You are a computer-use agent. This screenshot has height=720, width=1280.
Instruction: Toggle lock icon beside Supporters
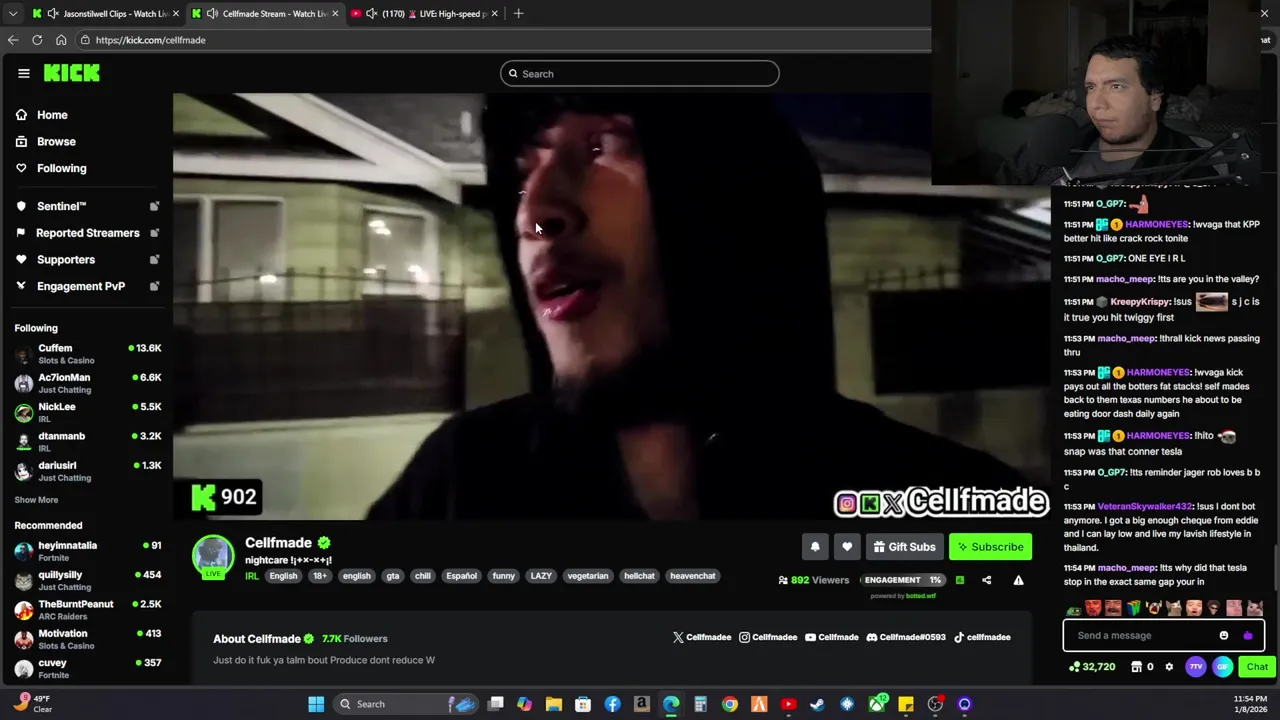(154, 259)
